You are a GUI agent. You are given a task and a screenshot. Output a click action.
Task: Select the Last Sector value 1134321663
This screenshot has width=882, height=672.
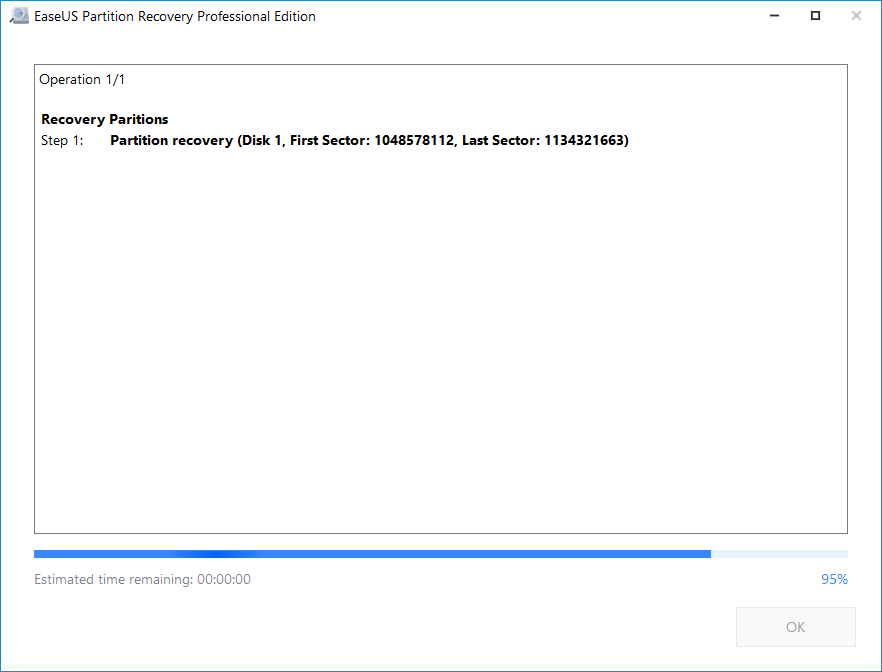(584, 141)
